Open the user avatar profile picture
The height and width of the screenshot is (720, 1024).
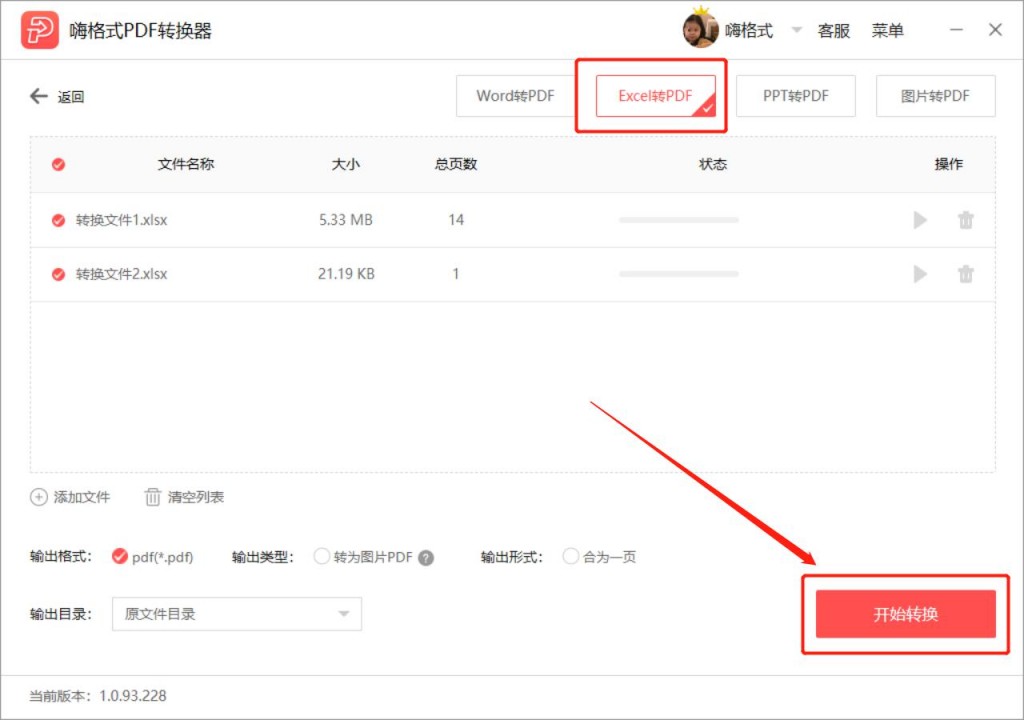(700, 29)
